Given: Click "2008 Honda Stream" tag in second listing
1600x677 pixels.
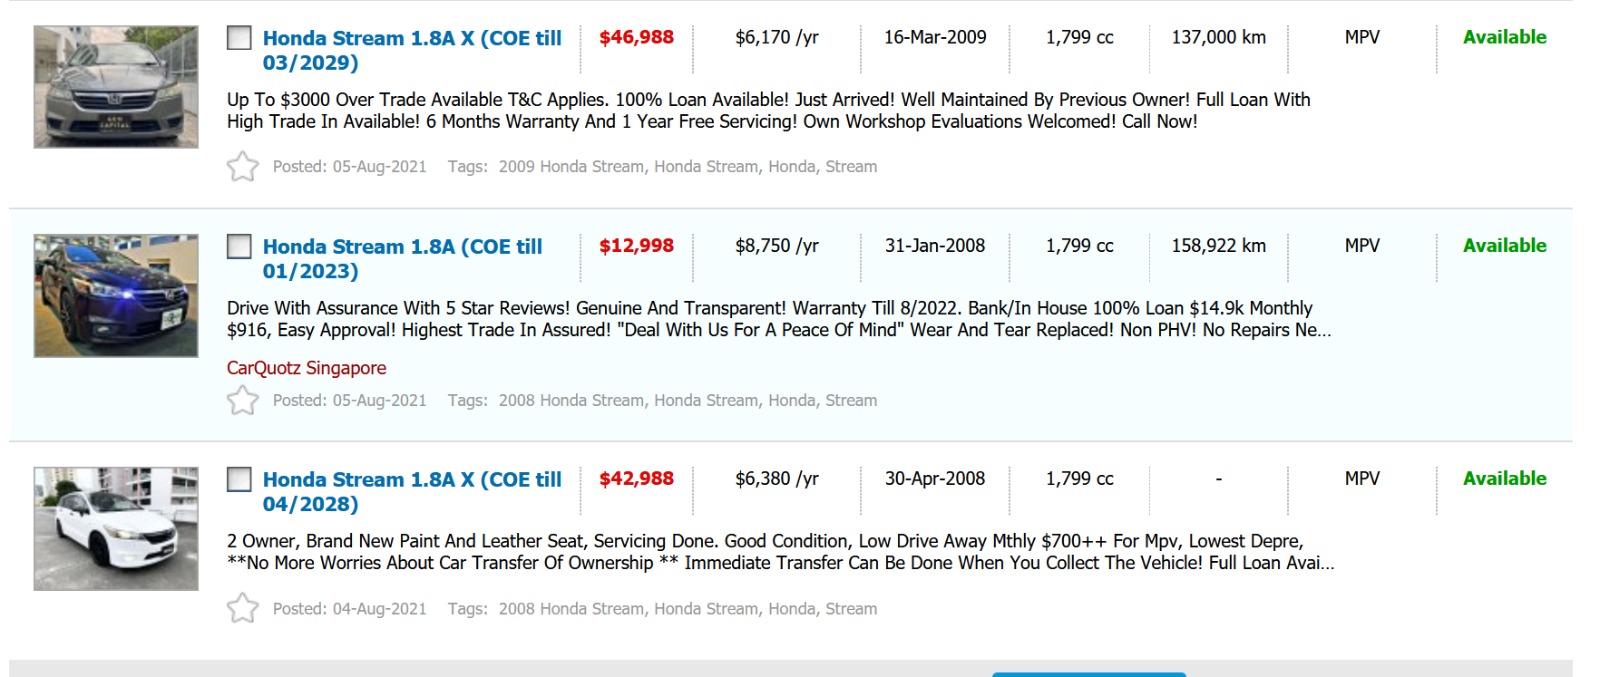Looking at the screenshot, I should click(x=571, y=401).
